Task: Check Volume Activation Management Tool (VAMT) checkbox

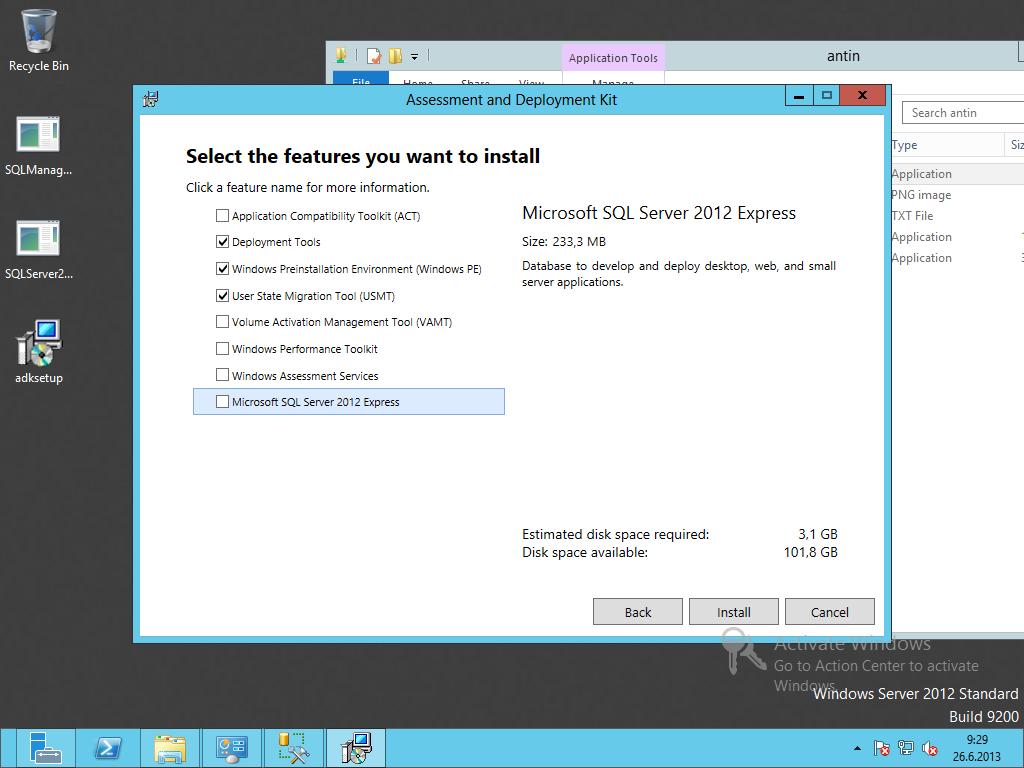Action: pos(223,322)
